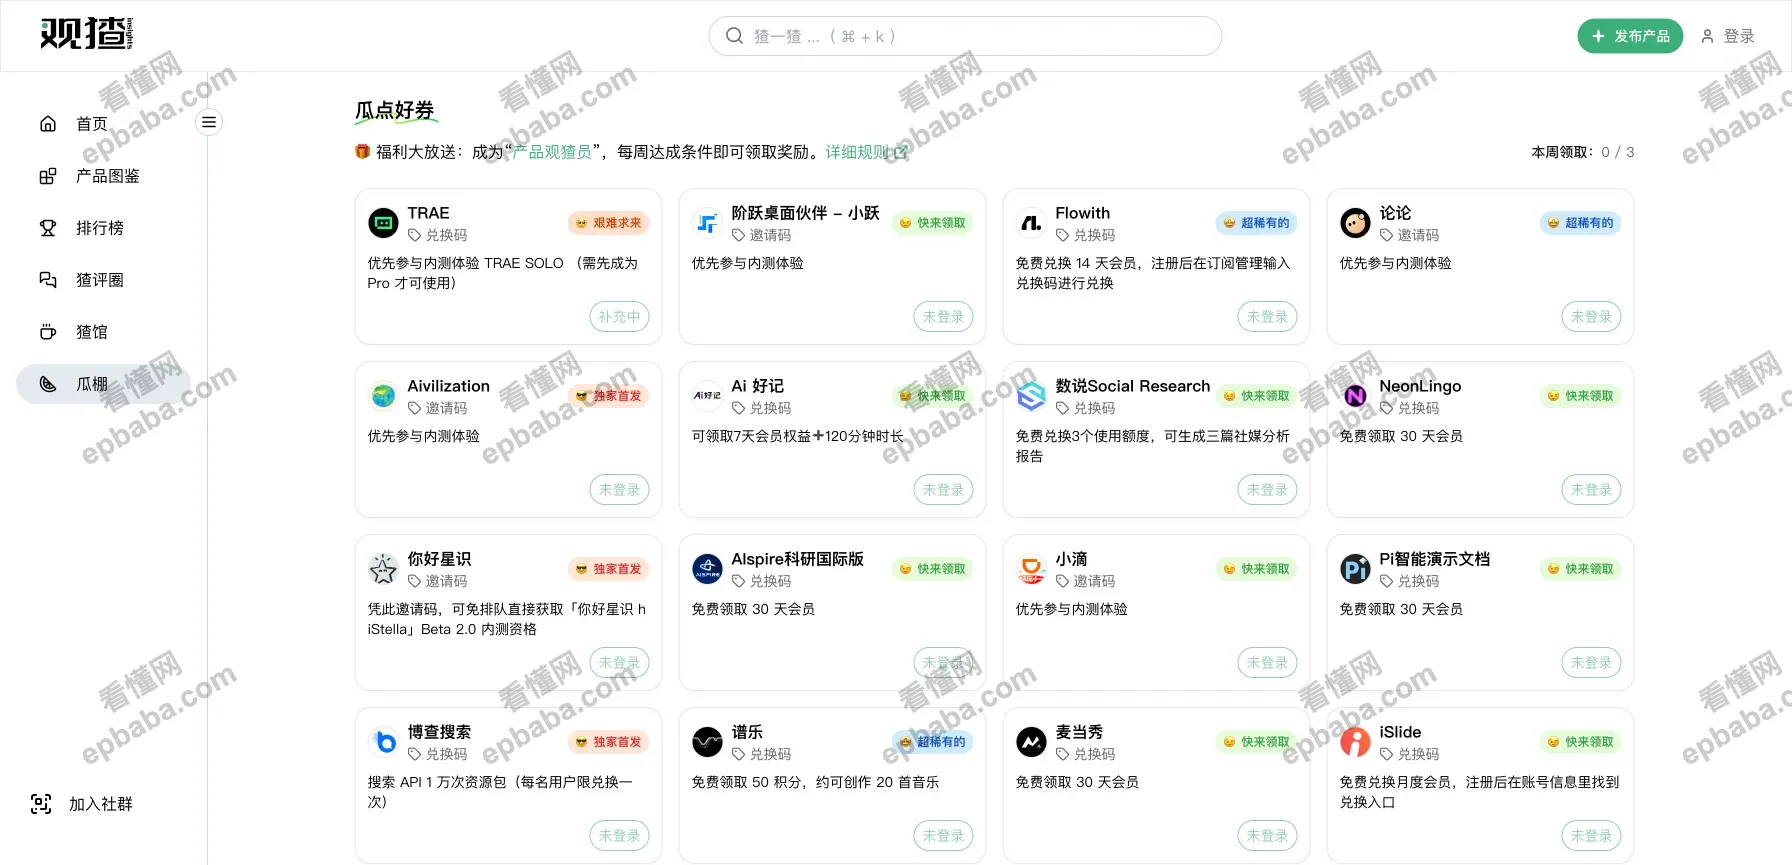This screenshot has height=865, width=1792.
Task: Collapse the sidebar with the menu toggle icon
Action: (209, 122)
